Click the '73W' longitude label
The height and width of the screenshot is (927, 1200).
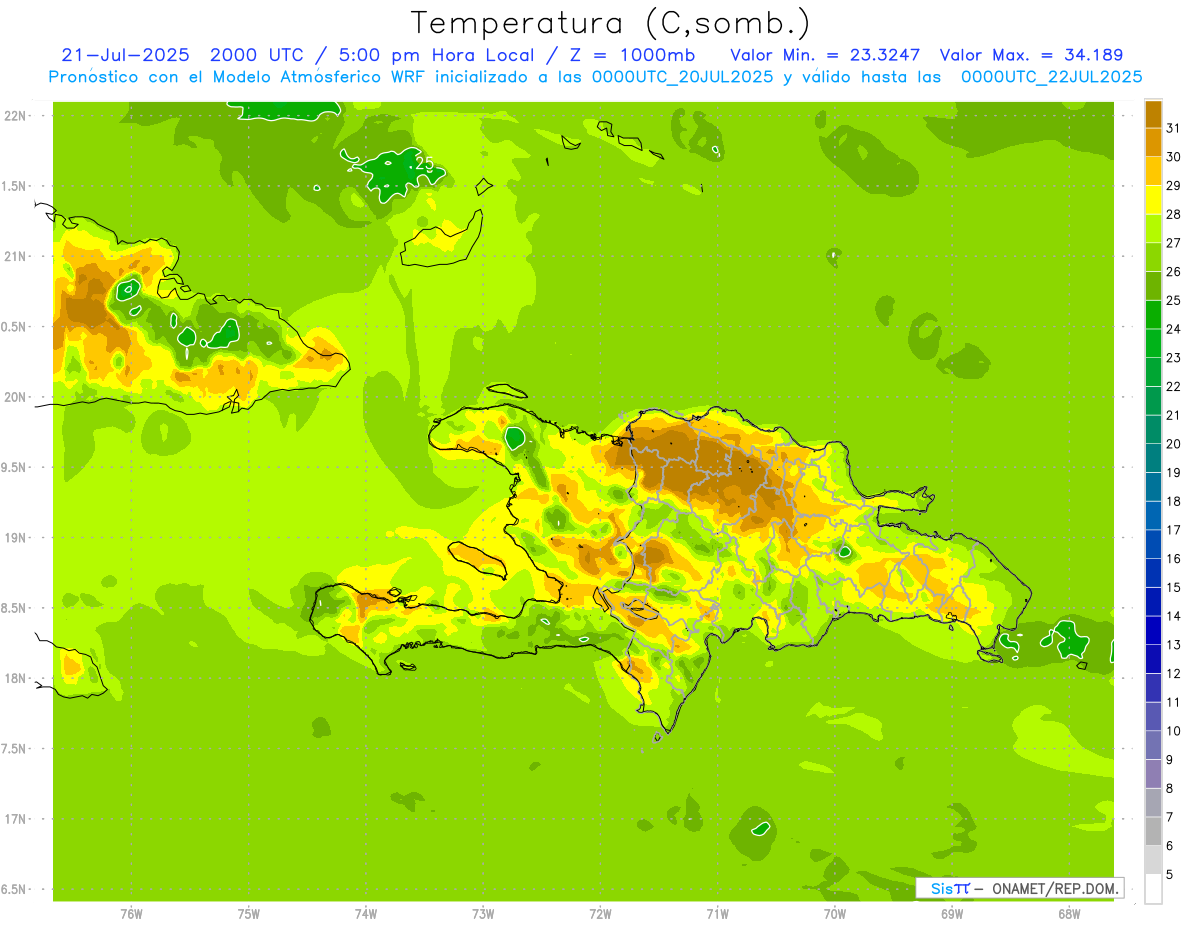click(483, 914)
